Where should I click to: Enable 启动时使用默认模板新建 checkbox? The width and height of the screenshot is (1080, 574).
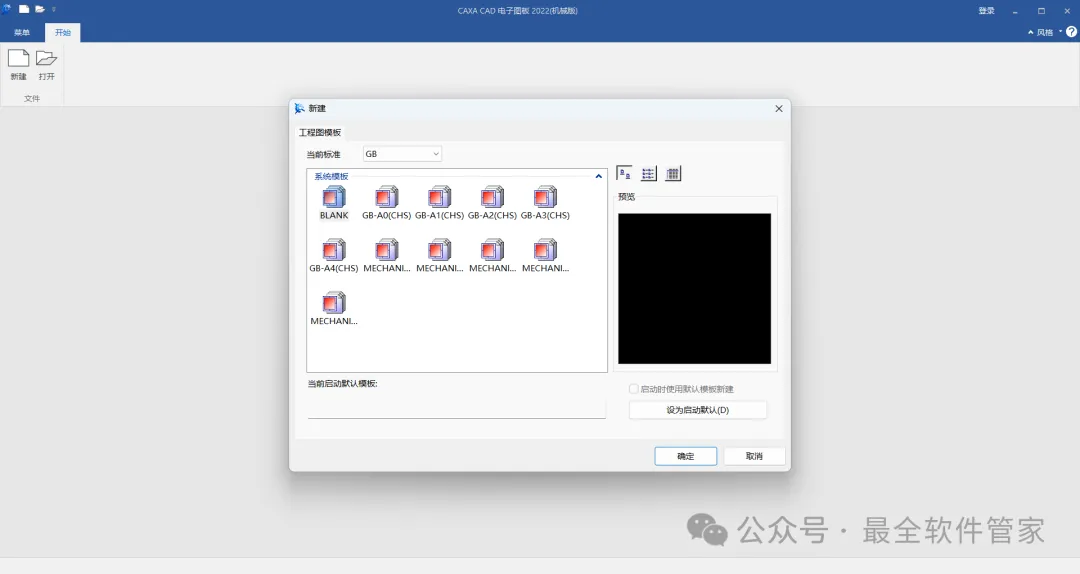(634, 389)
